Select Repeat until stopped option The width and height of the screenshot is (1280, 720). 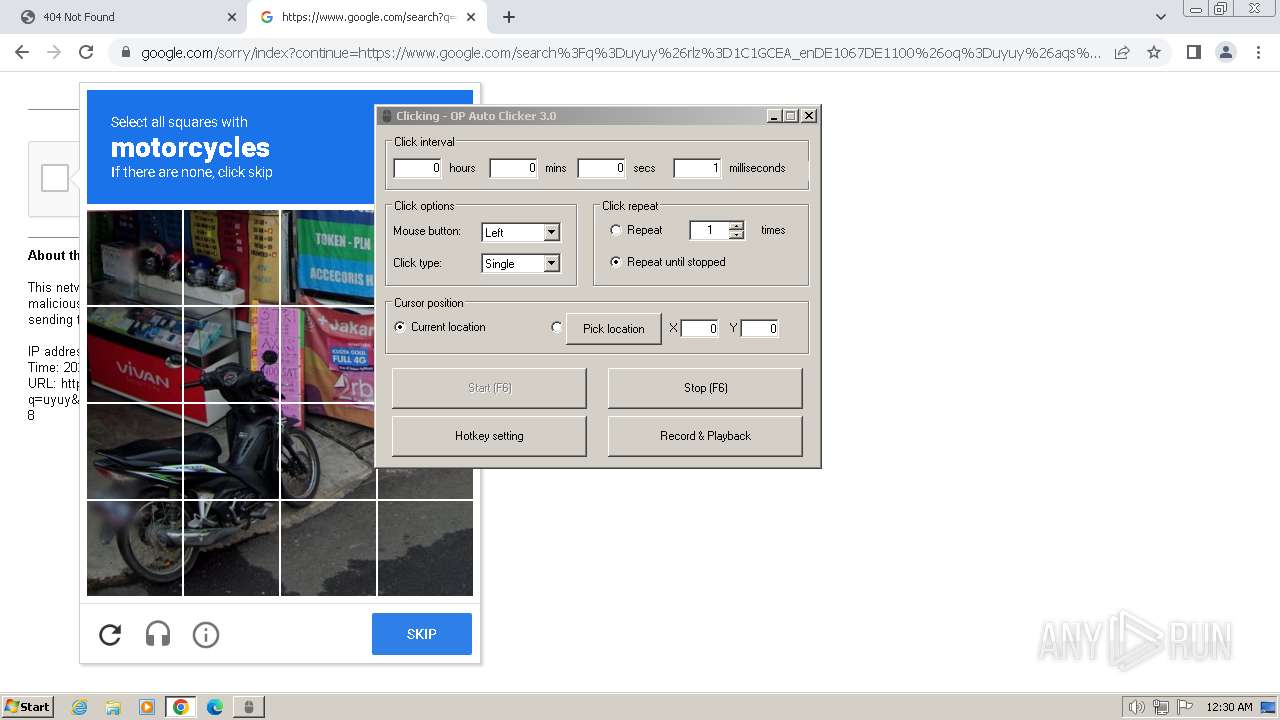616,262
